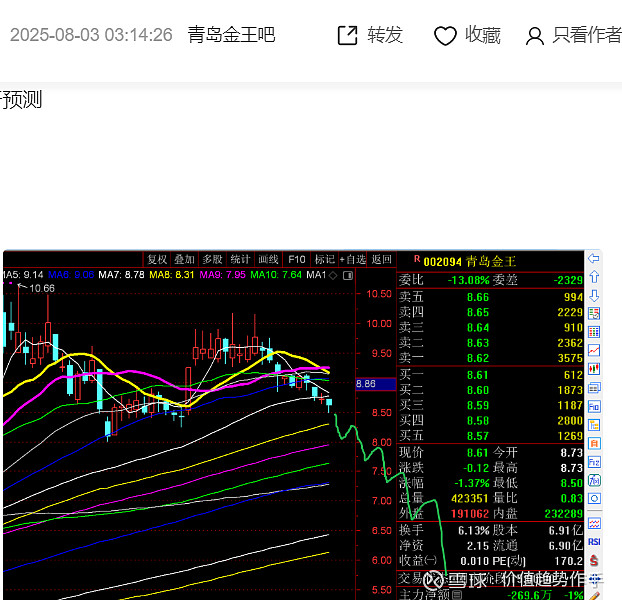
Task: Click the 买五 8.57 order row
Action: tap(491, 436)
